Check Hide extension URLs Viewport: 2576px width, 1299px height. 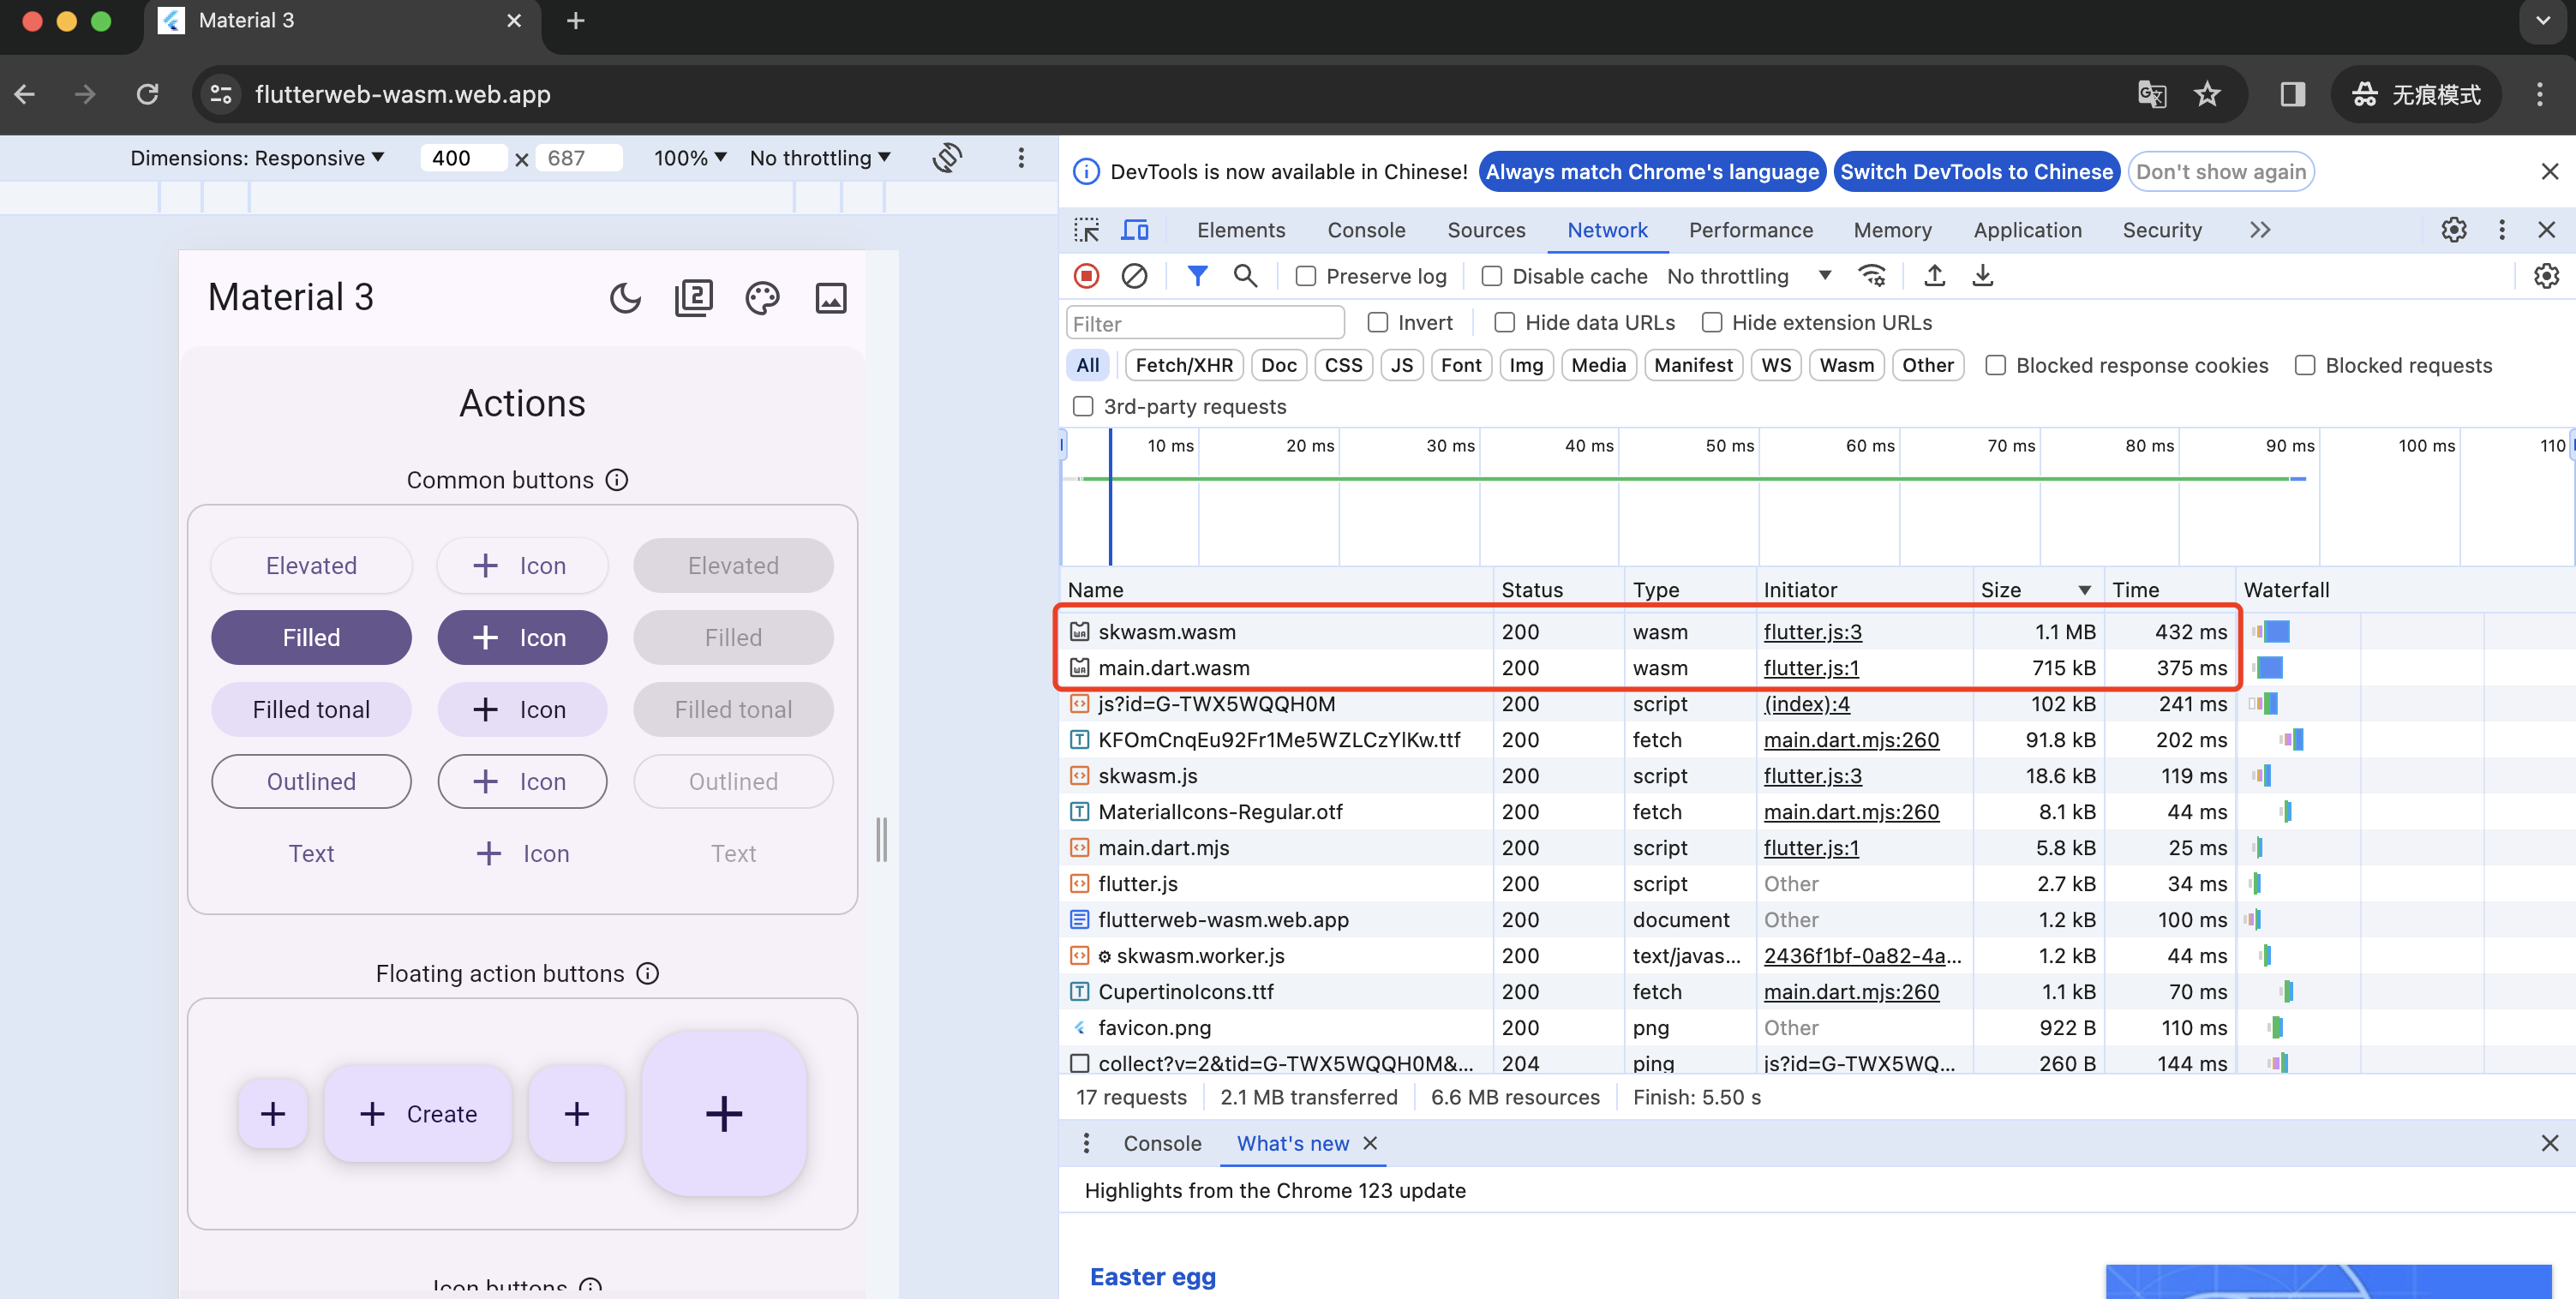pyautogui.click(x=1711, y=322)
